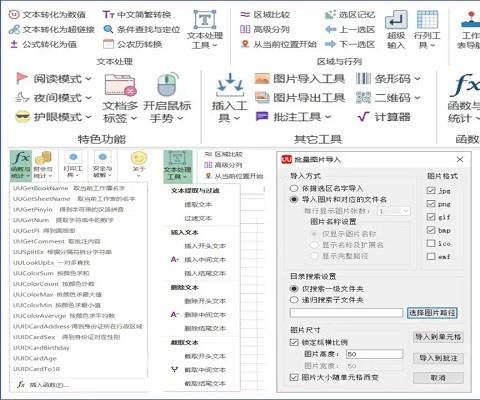Open 函数与统计 dropdown in lower ribbon

coord(21,166)
